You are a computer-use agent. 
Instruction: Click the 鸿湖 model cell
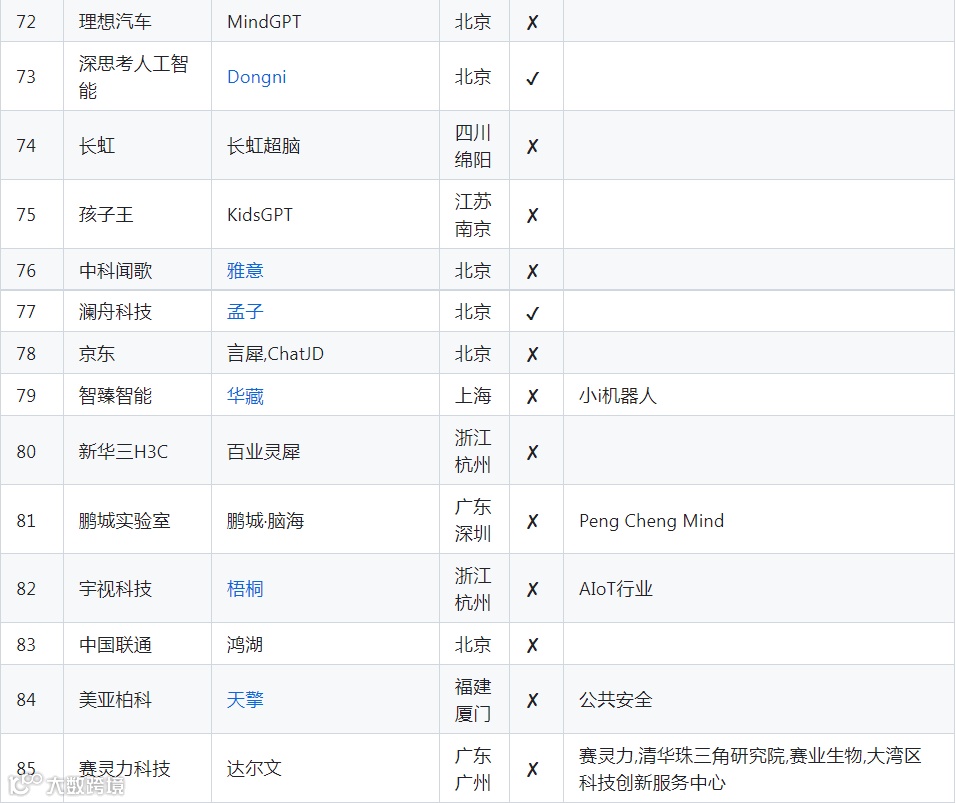pyautogui.click(x=326, y=644)
